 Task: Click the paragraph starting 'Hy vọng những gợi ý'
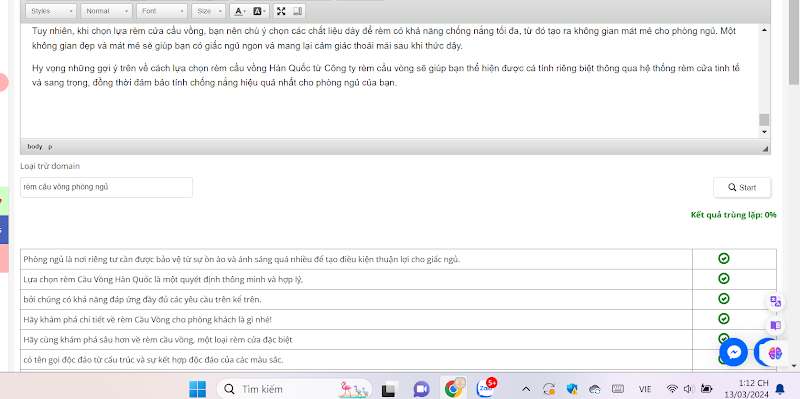[x=386, y=76]
